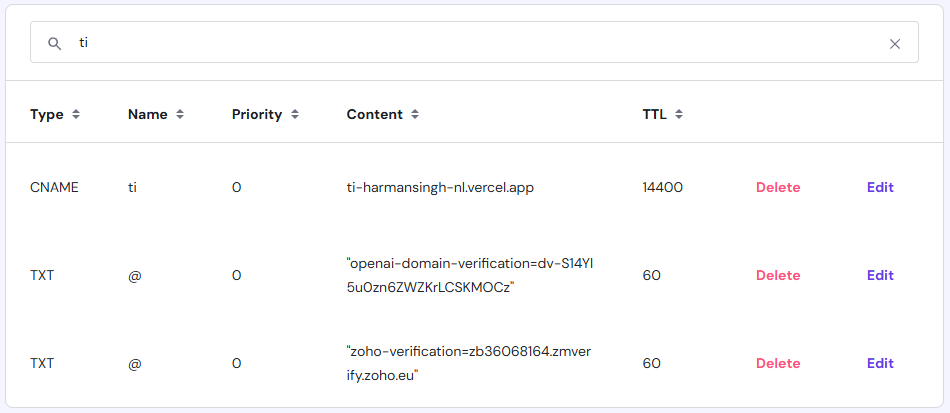Edit the zoho-verification TXT record
This screenshot has height=413, width=950.
880,363
